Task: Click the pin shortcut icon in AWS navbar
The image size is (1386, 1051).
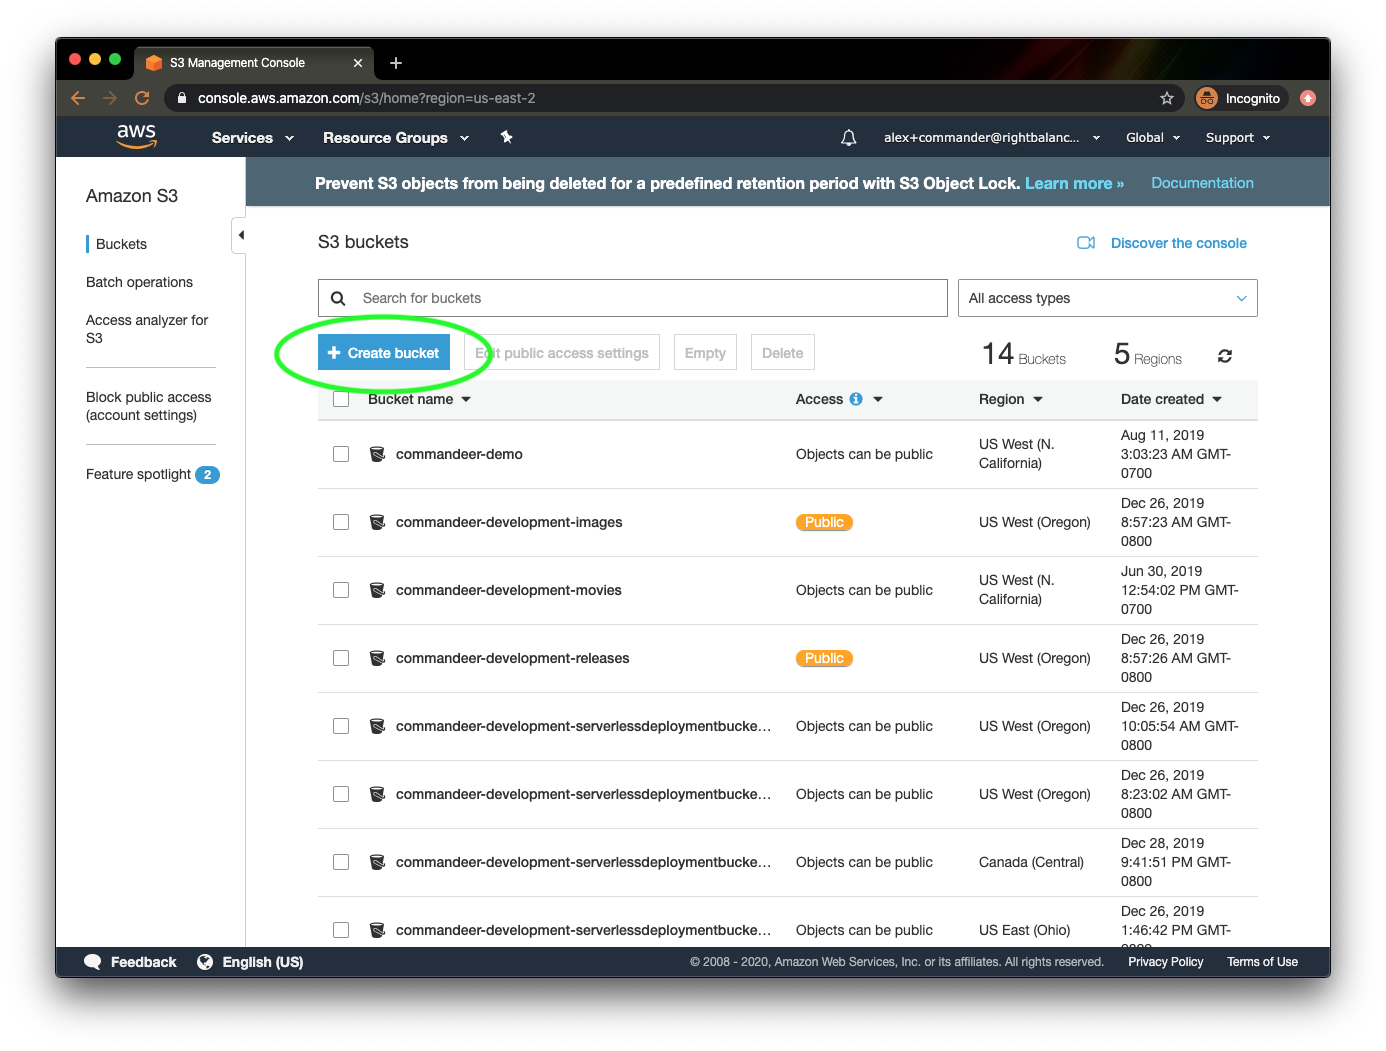Action: [x=507, y=137]
